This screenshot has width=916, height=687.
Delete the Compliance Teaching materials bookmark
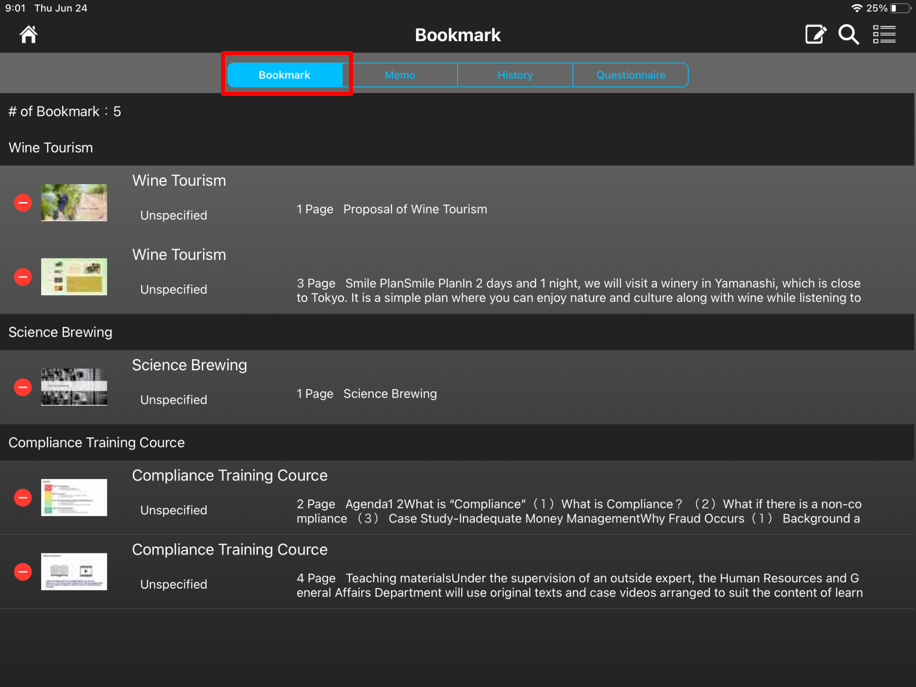pos(23,572)
